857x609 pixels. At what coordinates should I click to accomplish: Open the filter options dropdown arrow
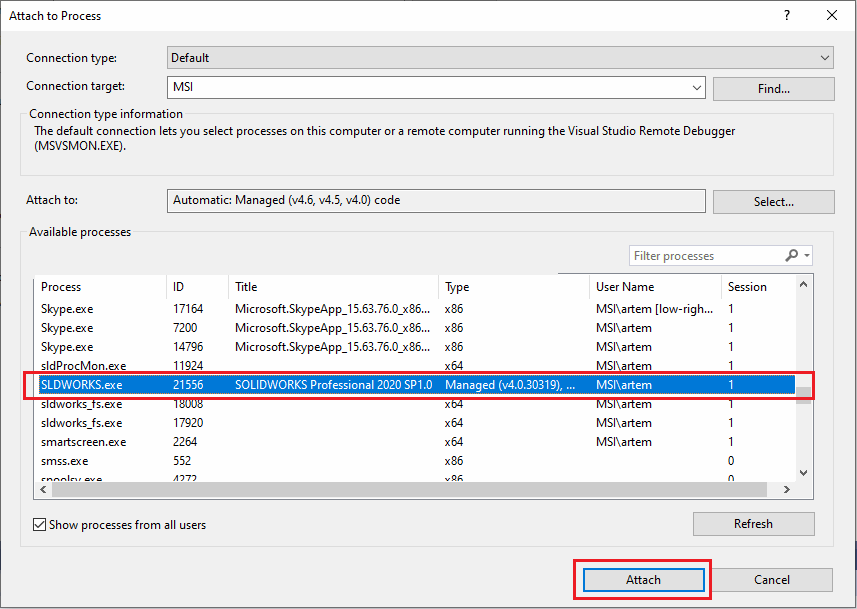pyautogui.click(x=807, y=255)
